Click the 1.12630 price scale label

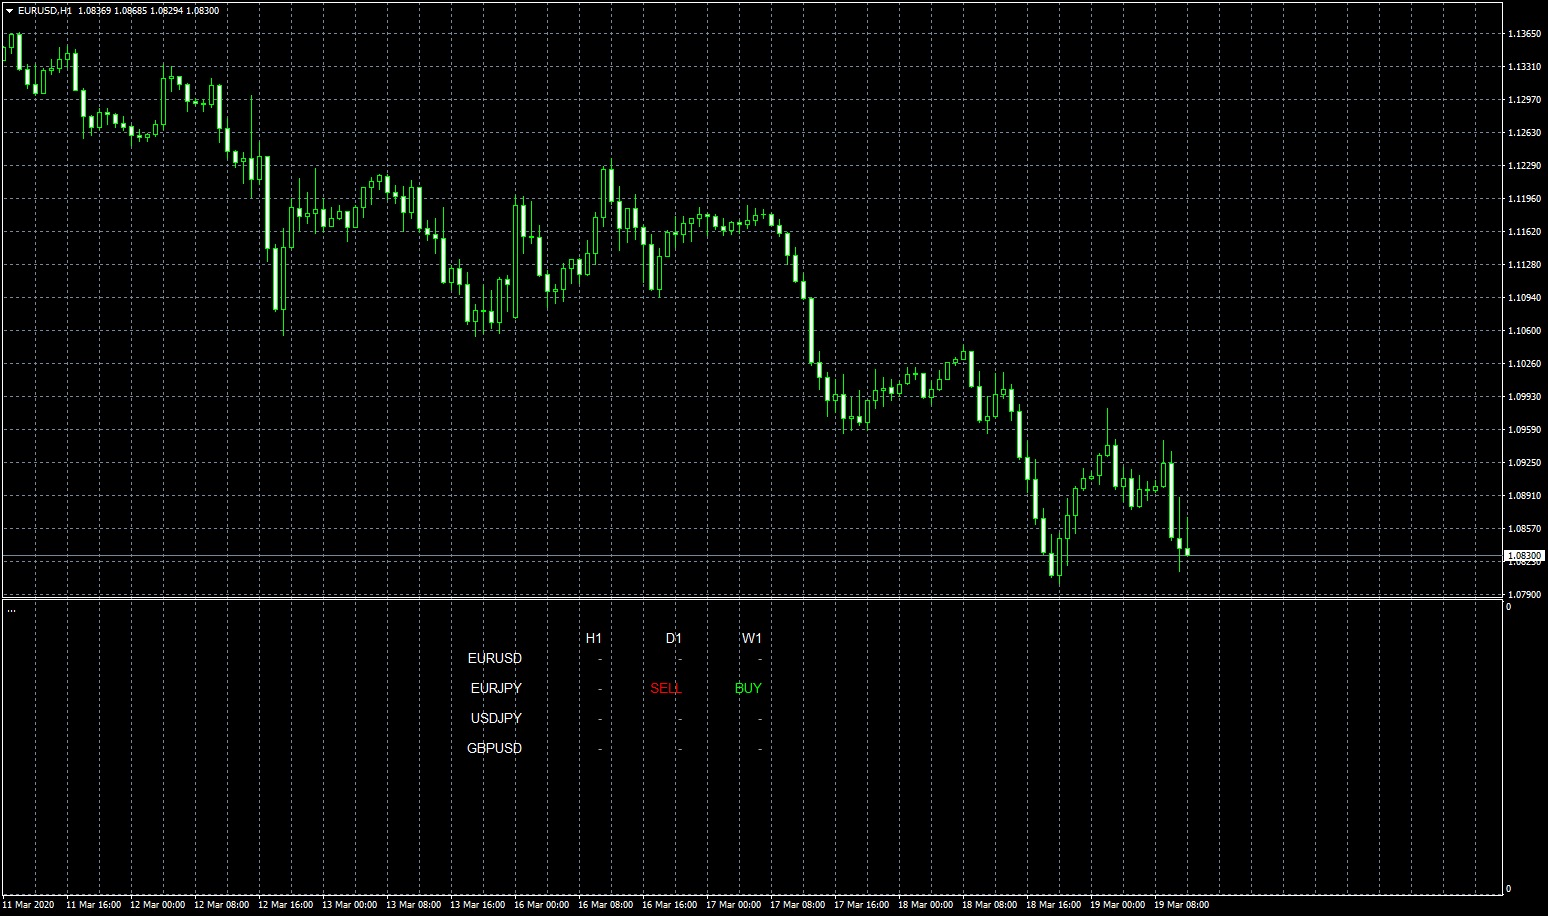(1524, 133)
